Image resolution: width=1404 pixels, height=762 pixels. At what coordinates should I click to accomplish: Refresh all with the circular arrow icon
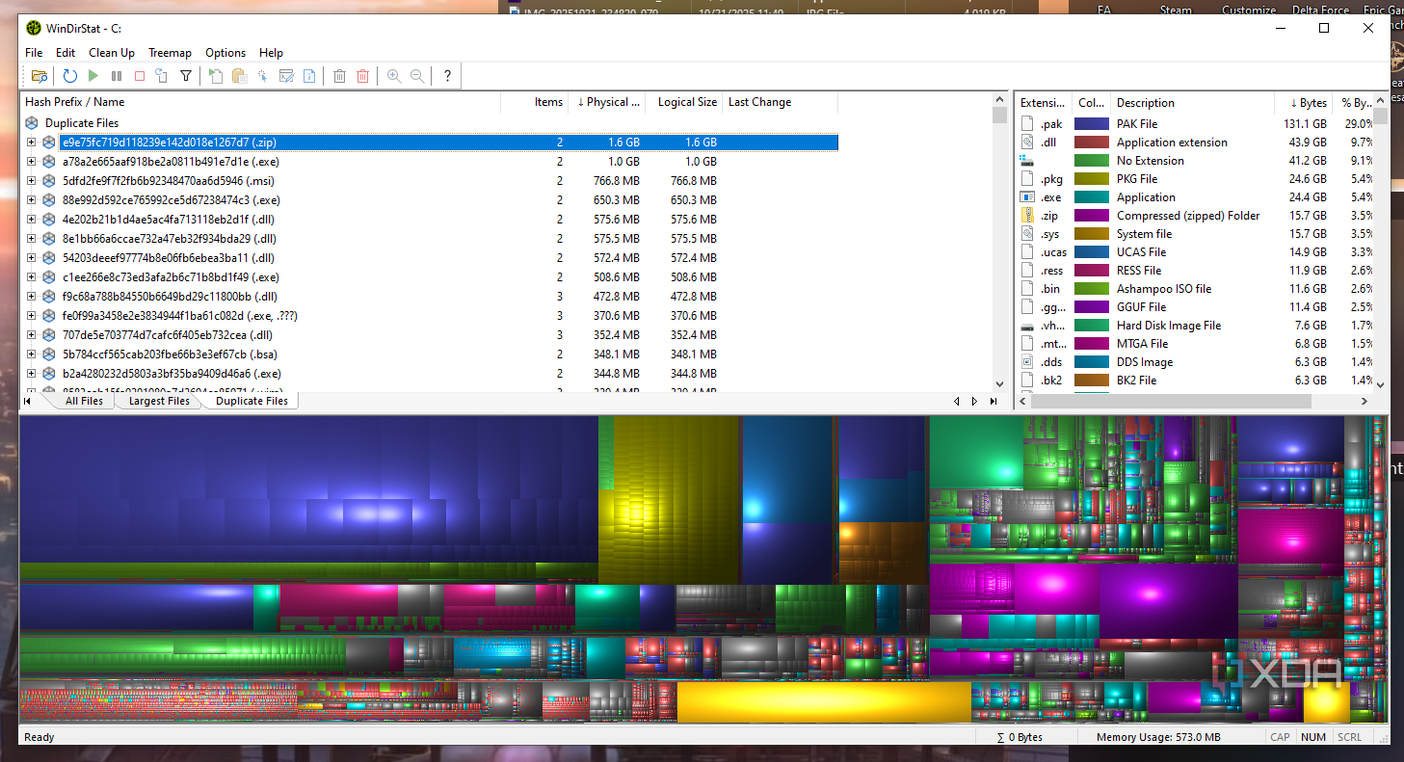(x=69, y=76)
